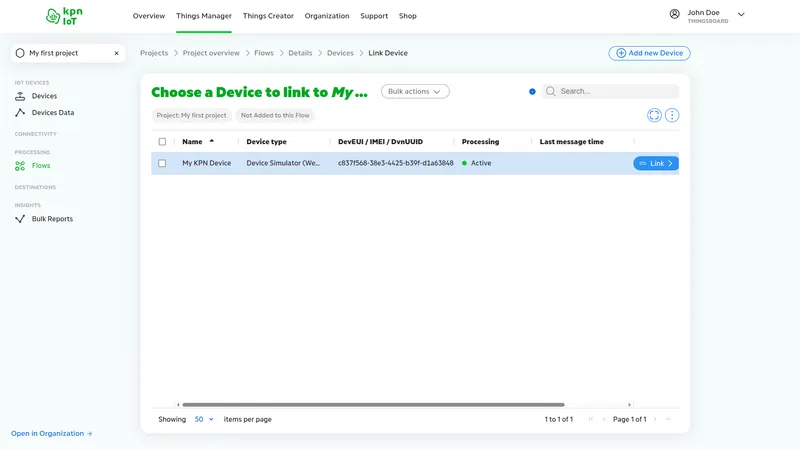Screen dimensions: 800x450
Task: Navigate to Project overview breadcrumb
Action: click(x=211, y=53)
